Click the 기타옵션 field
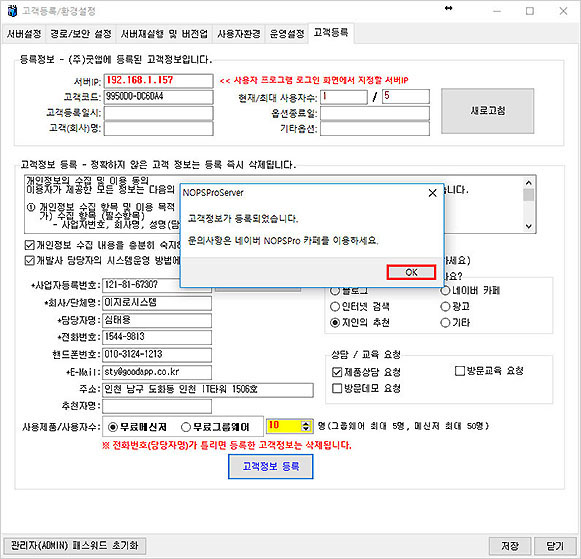Viewport: 581px width, 559px height. tap(375, 129)
